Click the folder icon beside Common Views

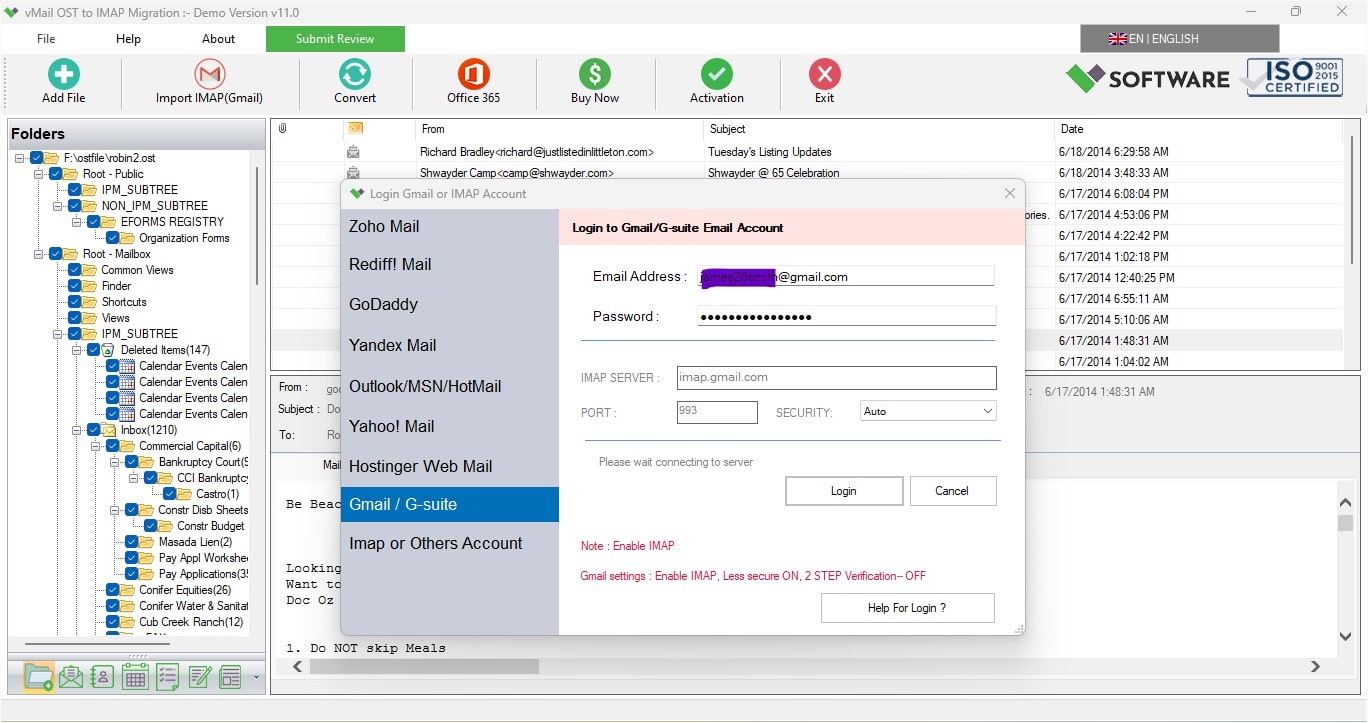click(x=89, y=270)
